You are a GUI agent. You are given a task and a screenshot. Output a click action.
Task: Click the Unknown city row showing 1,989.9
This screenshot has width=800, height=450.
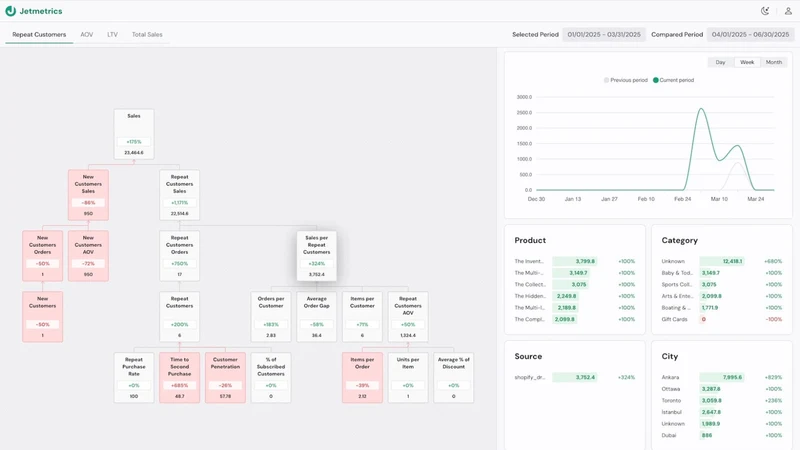721,423
